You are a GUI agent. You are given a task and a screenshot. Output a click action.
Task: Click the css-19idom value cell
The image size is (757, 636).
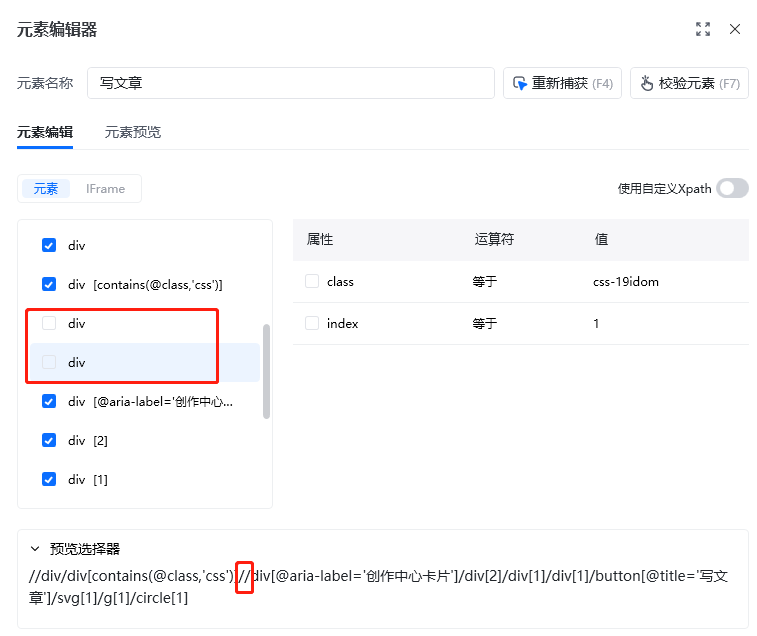[x=626, y=282]
